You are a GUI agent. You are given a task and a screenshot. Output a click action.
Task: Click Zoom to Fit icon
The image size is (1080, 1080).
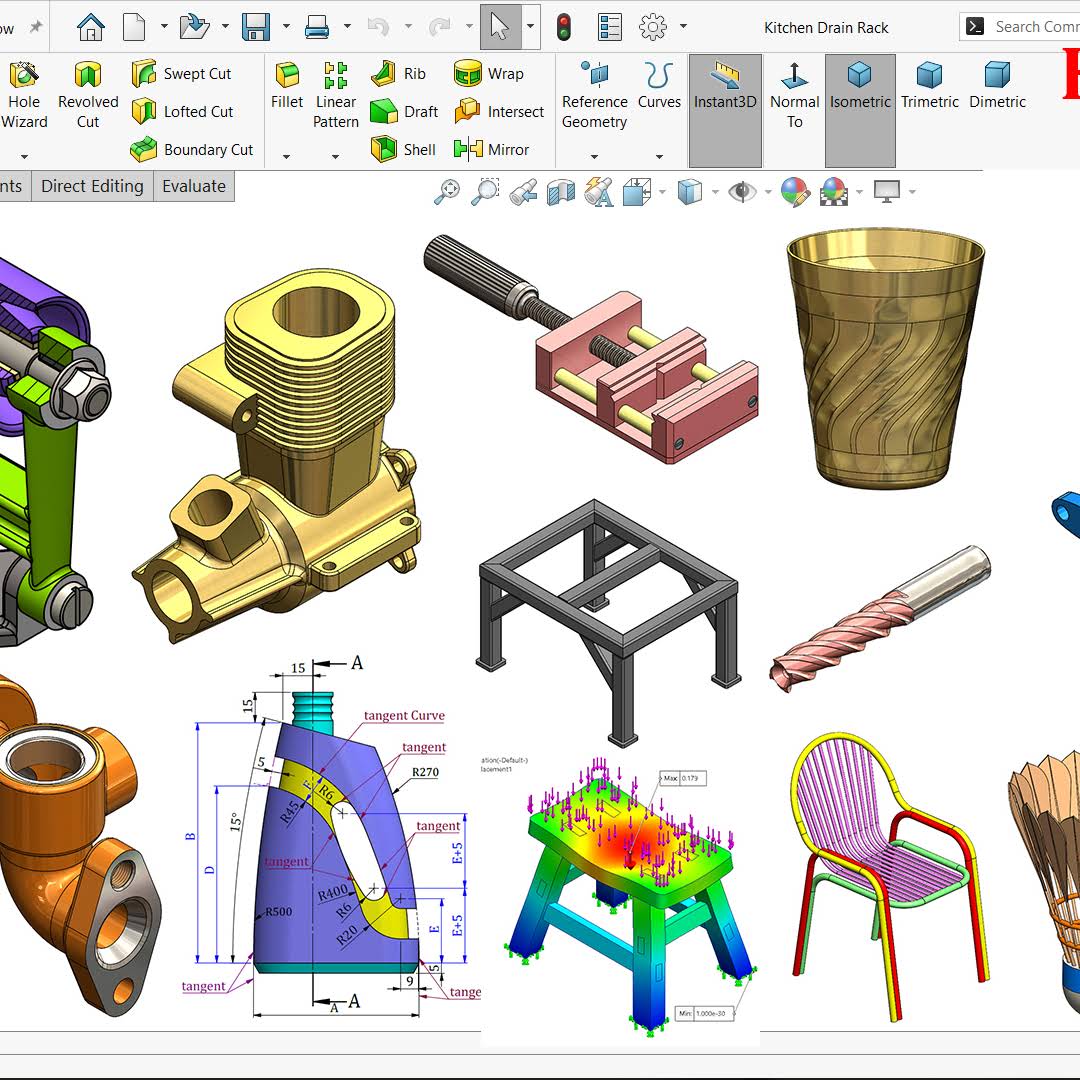(447, 191)
